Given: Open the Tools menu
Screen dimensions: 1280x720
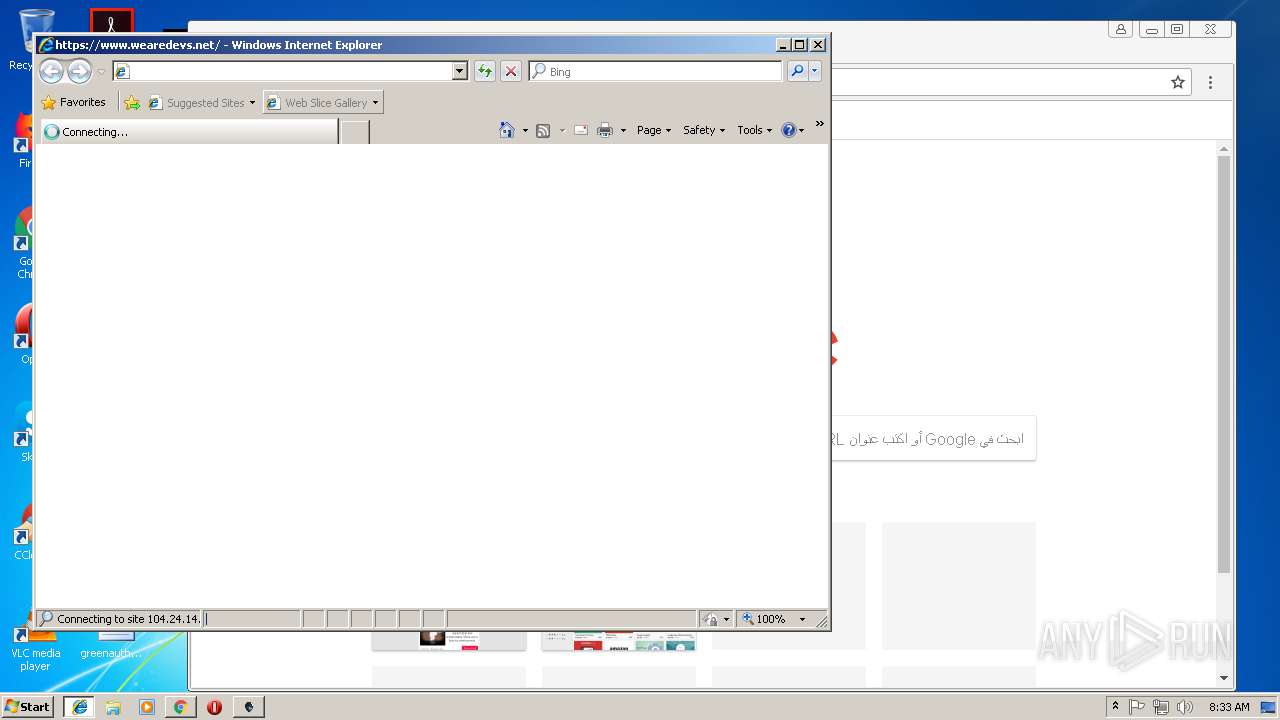Looking at the screenshot, I should tap(755, 130).
